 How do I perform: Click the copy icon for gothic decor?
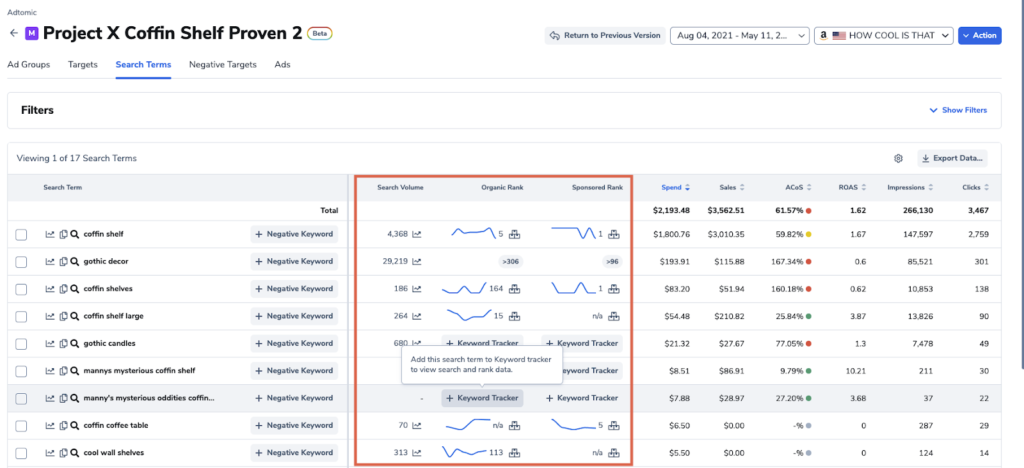pos(62,261)
